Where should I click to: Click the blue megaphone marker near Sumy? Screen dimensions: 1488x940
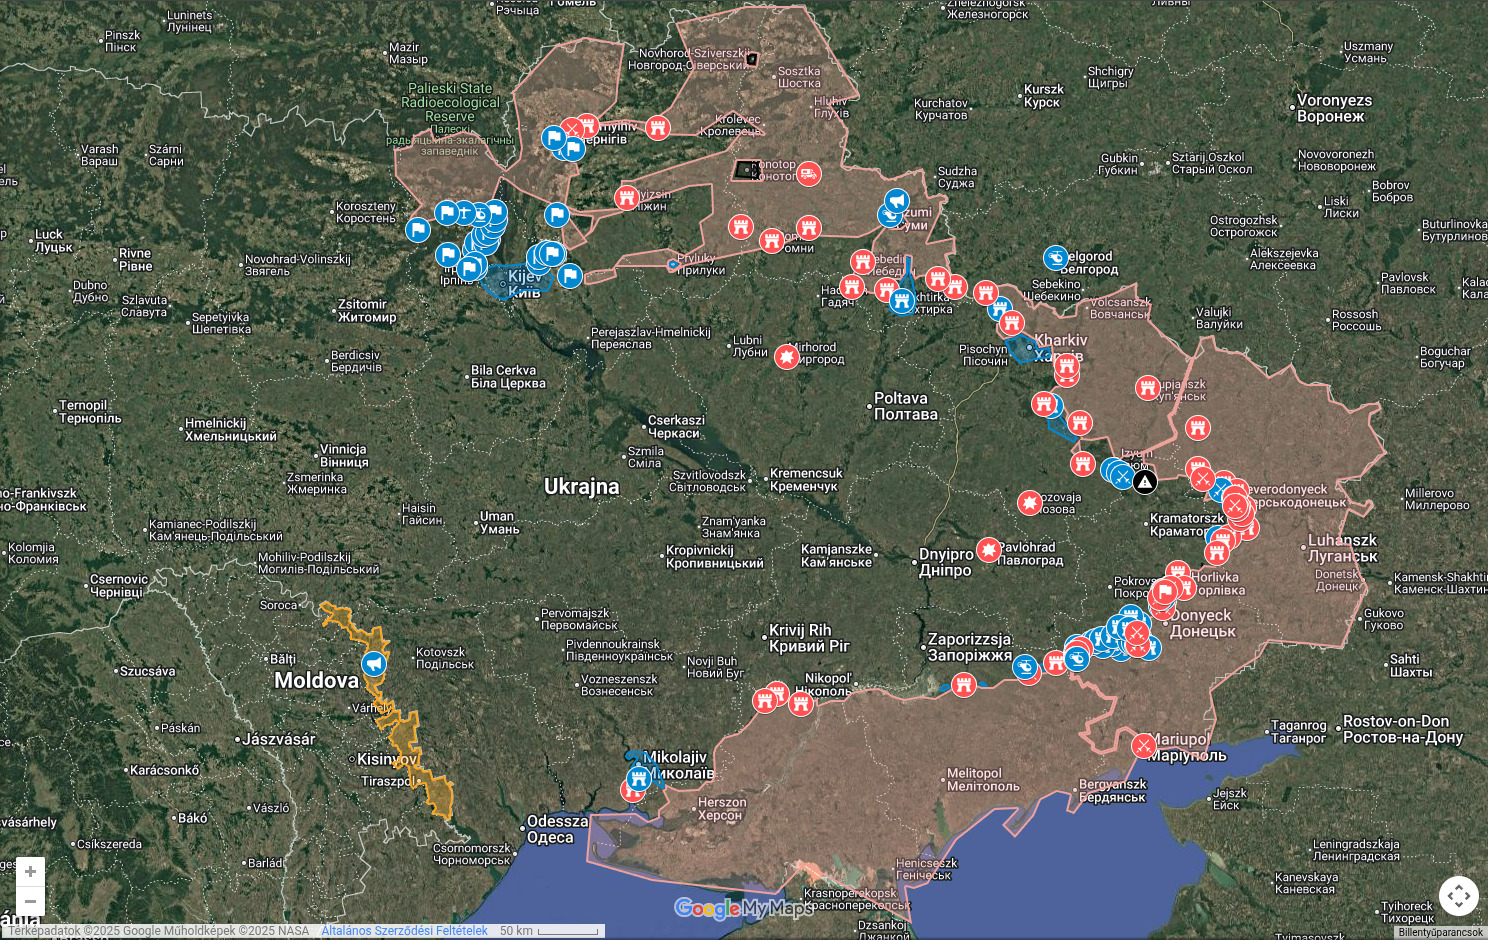point(897,202)
